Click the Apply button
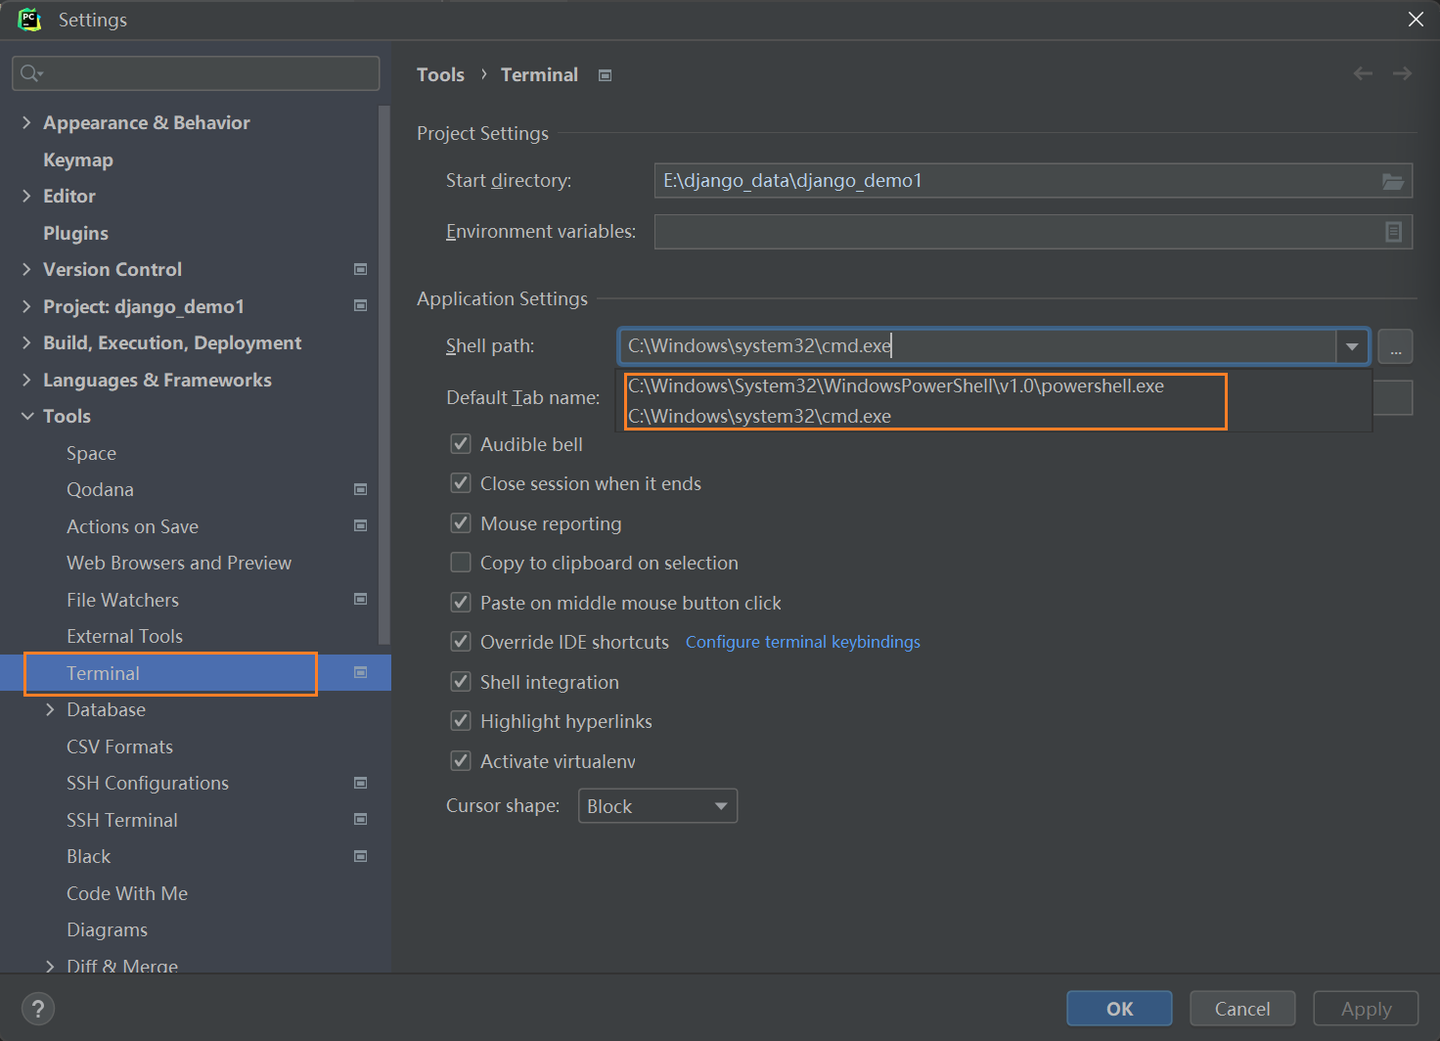Screen dimensions: 1440x1041 1365,1008
